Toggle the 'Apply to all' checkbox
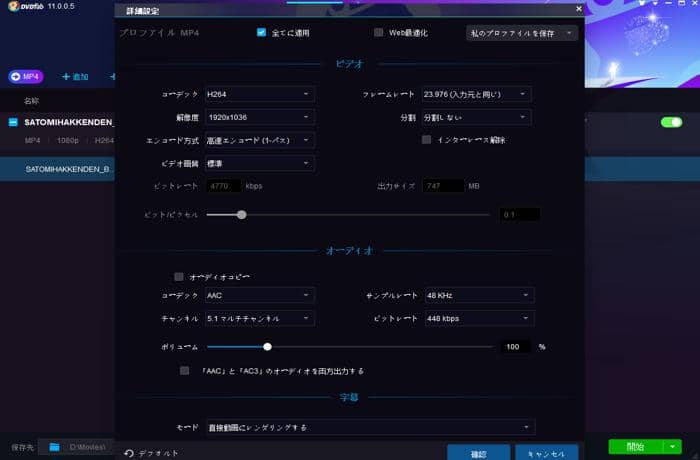The width and height of the screenshot is (700, 460). 262,32
